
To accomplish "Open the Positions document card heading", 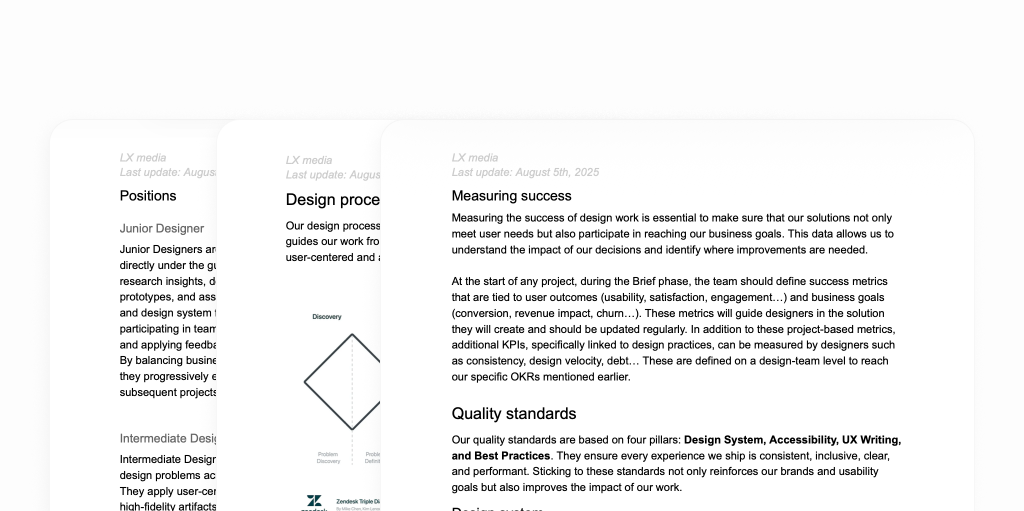I will (x=148, y=196).
